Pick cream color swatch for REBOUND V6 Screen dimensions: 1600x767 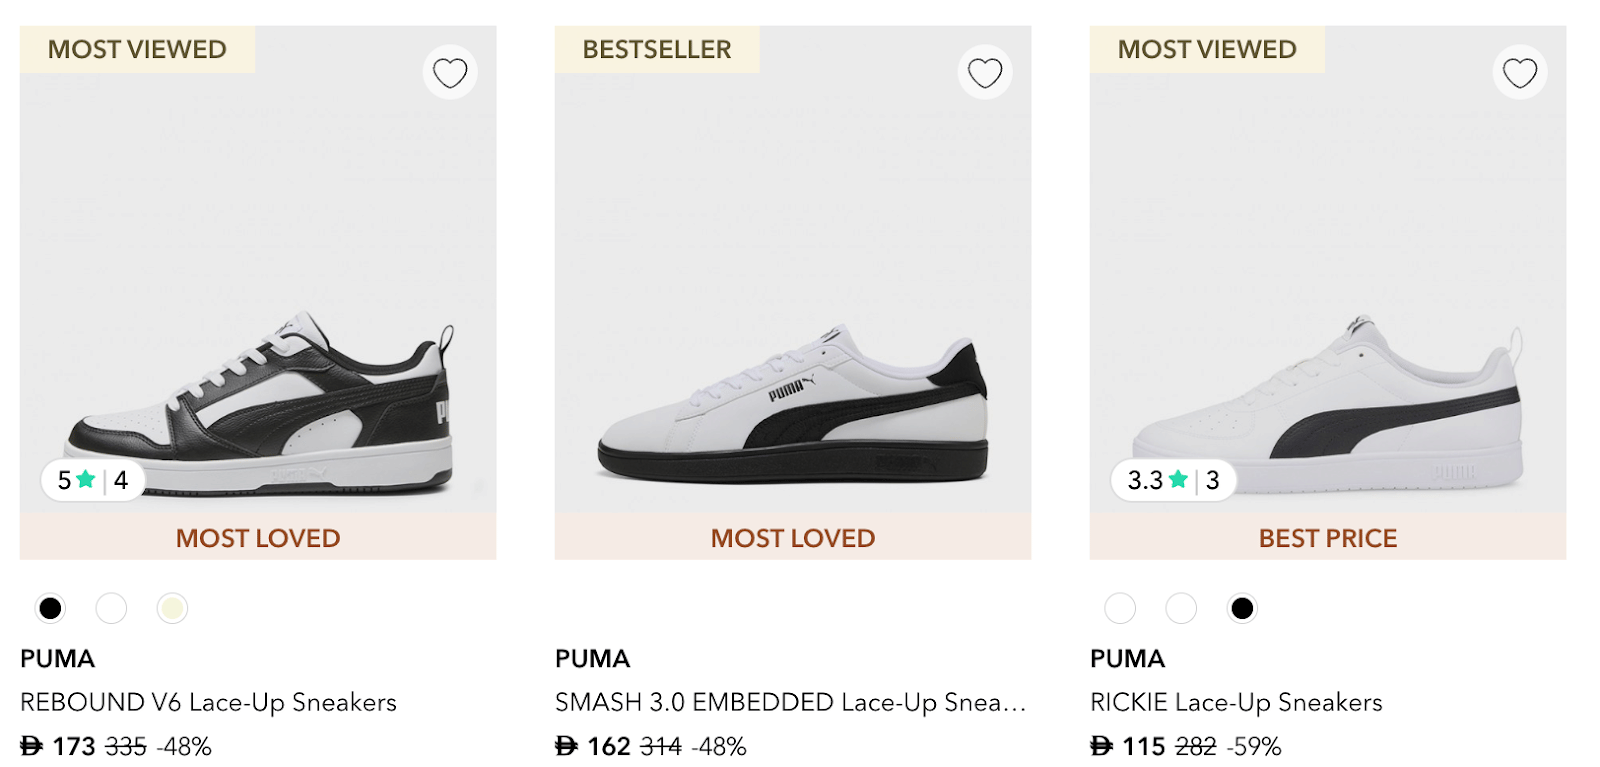pos(172,608)
